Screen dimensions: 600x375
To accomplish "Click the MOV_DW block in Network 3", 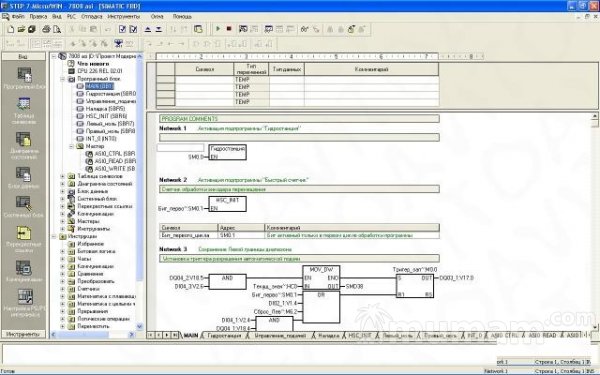I will pos(321,277).
